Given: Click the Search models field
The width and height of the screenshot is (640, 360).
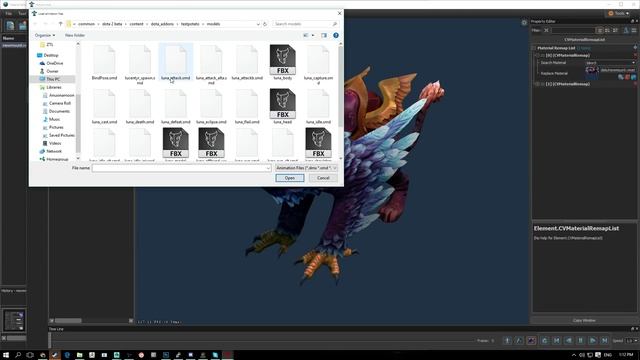Looking at the screenshot, I should (305, 24).
